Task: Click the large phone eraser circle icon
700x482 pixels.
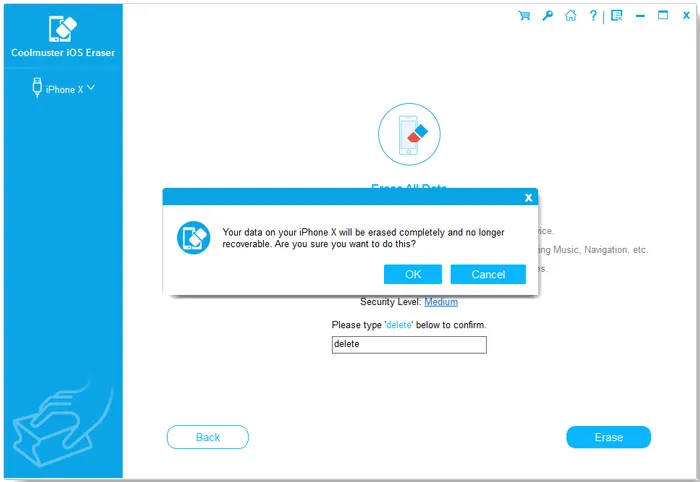Action: (x=409, y=134)
